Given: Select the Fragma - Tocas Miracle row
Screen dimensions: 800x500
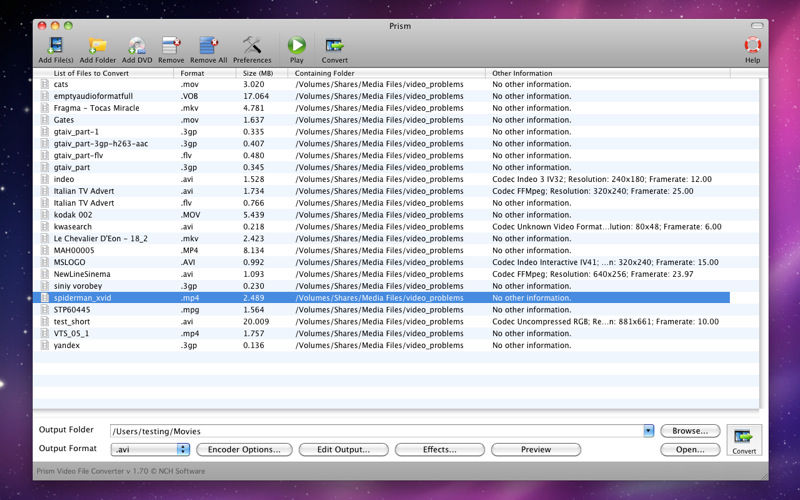Looking at the screenshot, I should 382,108.
